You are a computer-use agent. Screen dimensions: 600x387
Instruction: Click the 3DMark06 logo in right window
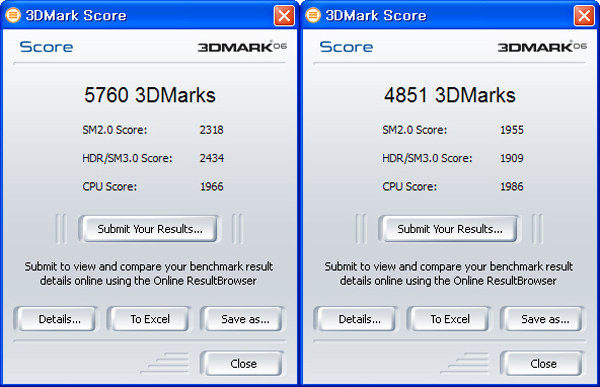pos(542,46)
